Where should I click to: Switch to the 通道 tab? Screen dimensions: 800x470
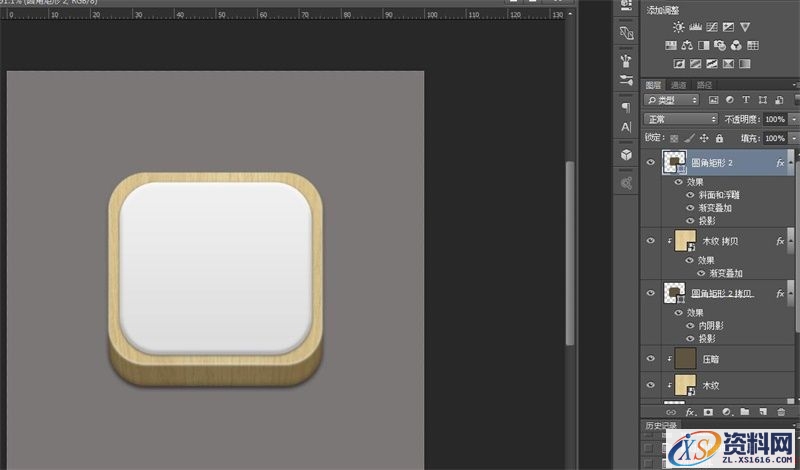(678, 85)
